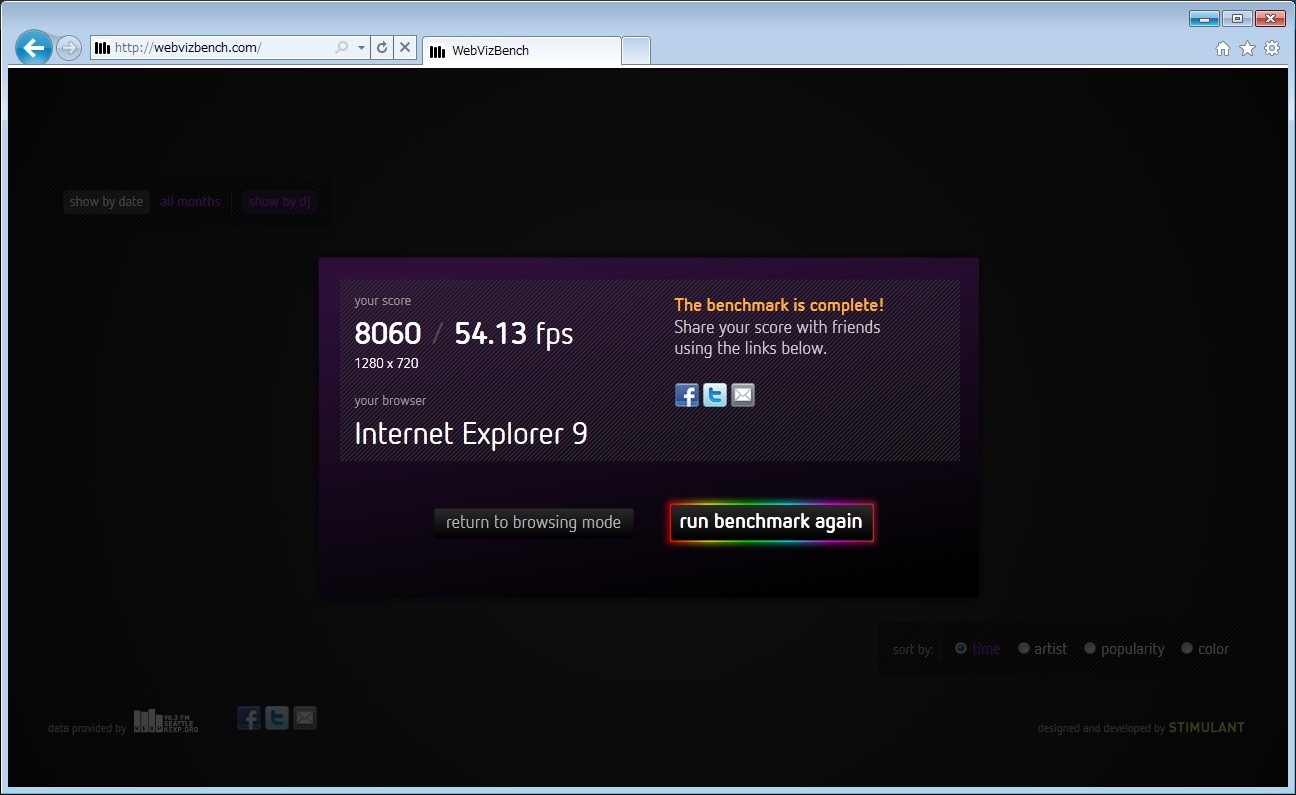The height and width of the screenshot is (795, 1296).
Task: Click the 'Internet Explorer 9' browser name
Action: (471, 433)
